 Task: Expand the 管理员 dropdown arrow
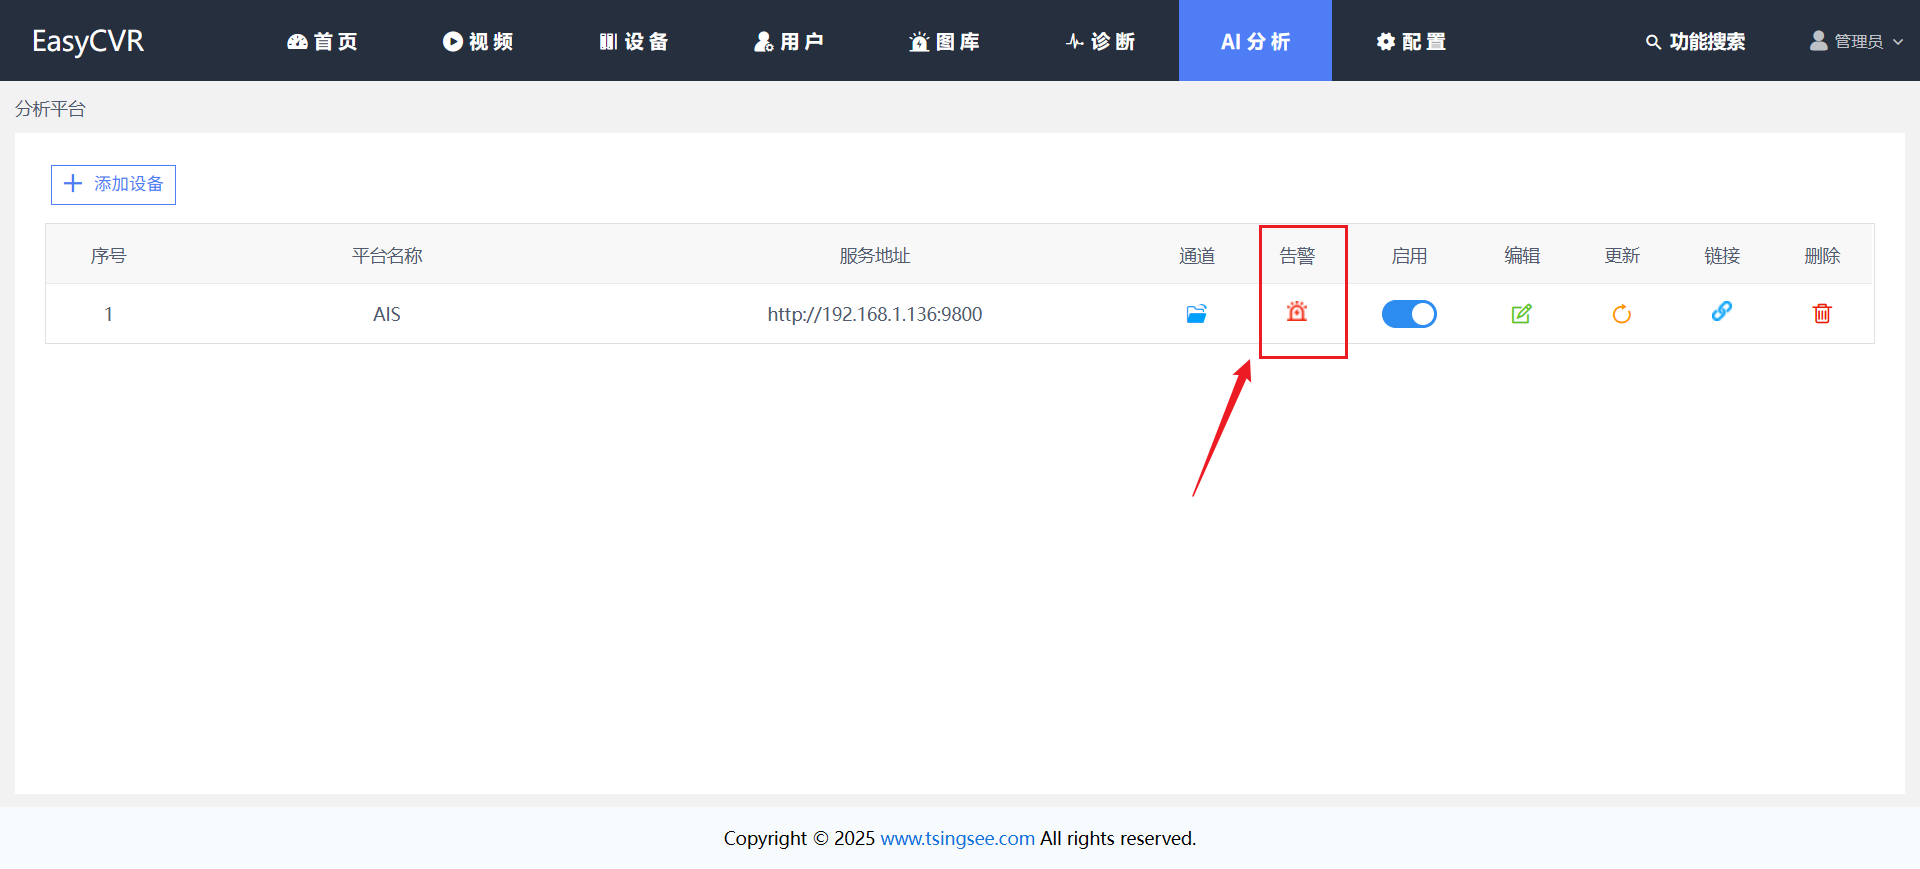1898,42
